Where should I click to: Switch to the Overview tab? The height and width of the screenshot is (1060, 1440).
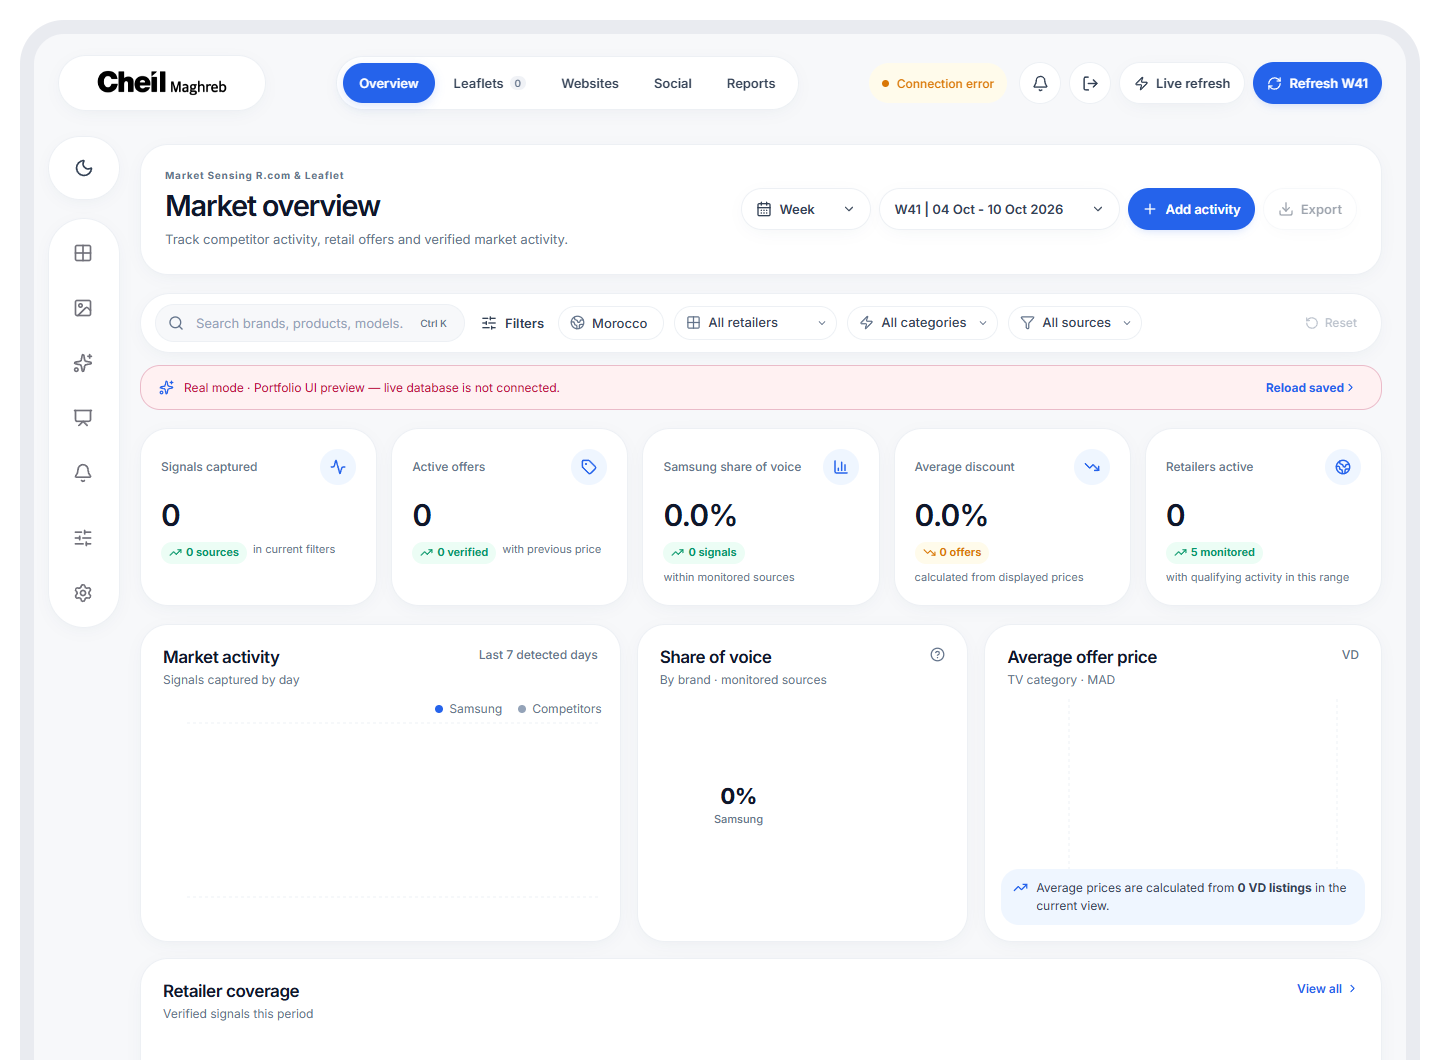click(x=389, y=83)
